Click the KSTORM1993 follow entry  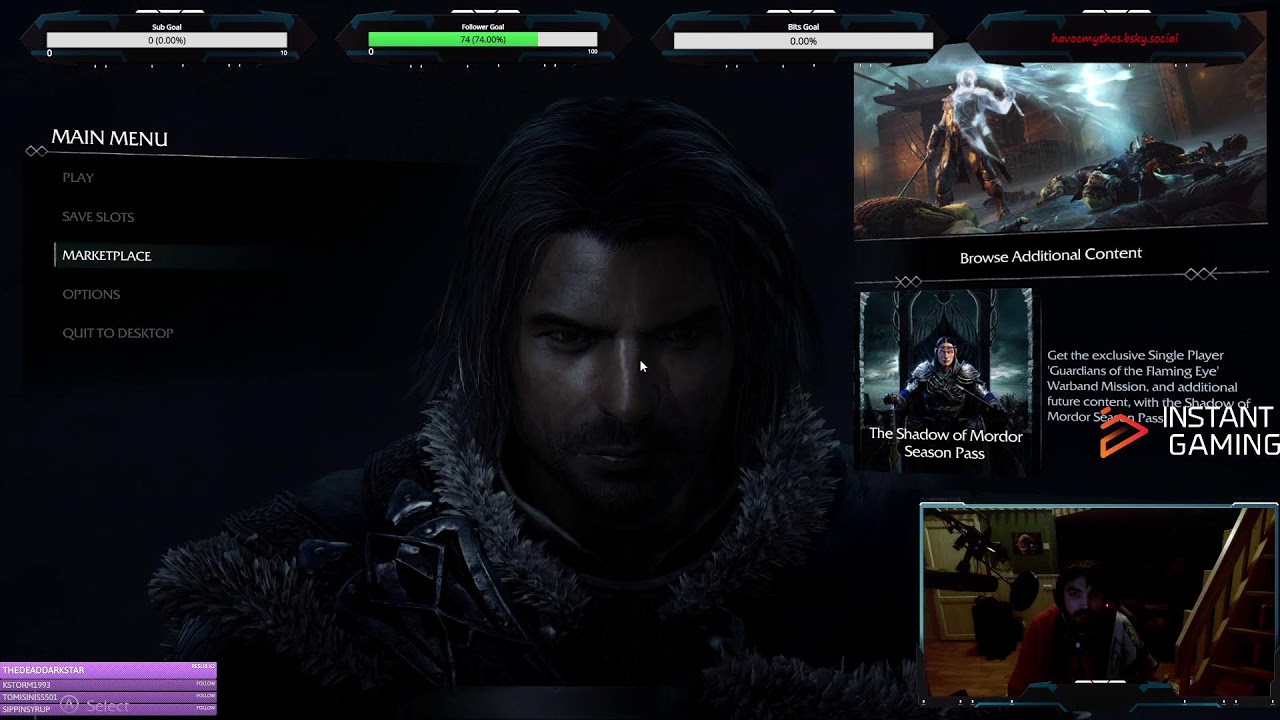(x=108, y=685)
